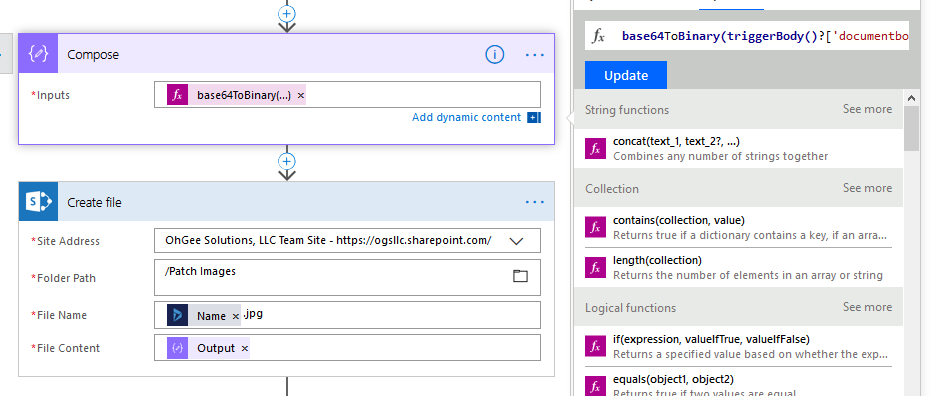Select the concat function fx icon
This screenshot has width=937, height=396.
[595, 149]
